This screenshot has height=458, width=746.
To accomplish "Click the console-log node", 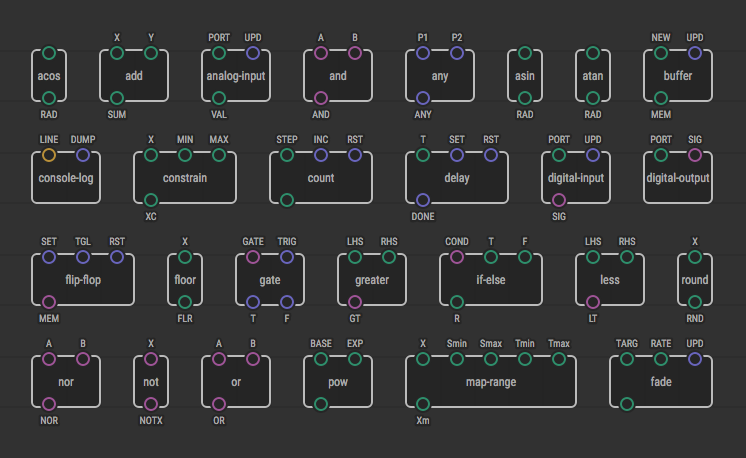I will [66, 178].
